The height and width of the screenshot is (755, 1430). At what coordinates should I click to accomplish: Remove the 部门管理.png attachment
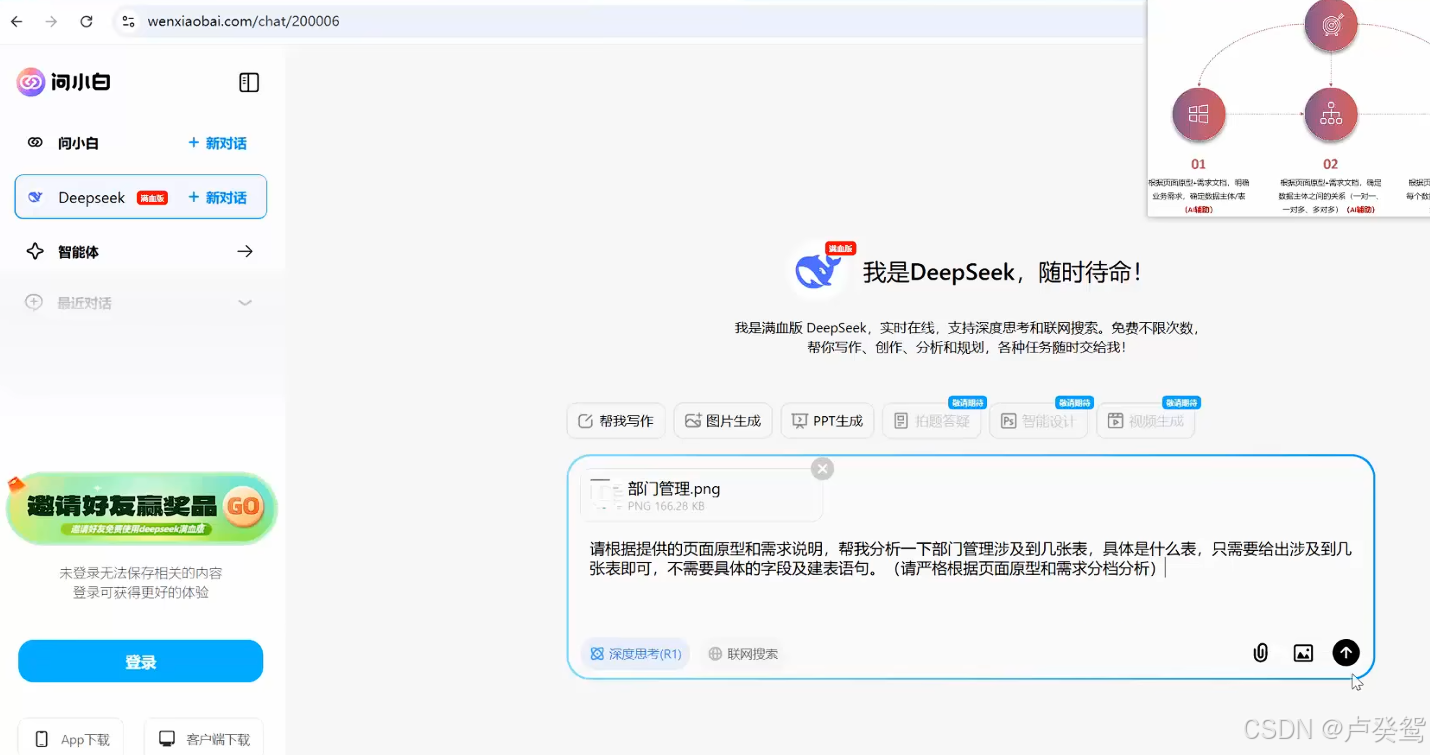click(822, 468)
